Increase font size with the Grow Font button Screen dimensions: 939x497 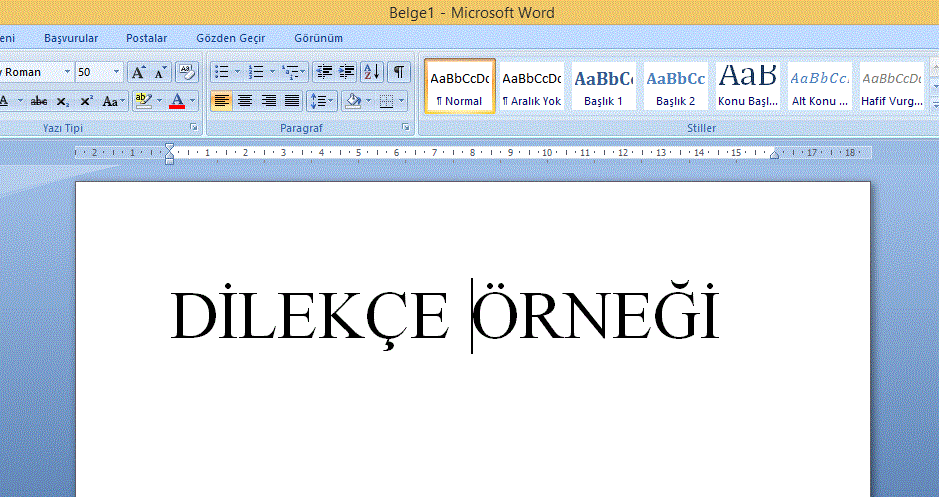(x=138, y=72)
